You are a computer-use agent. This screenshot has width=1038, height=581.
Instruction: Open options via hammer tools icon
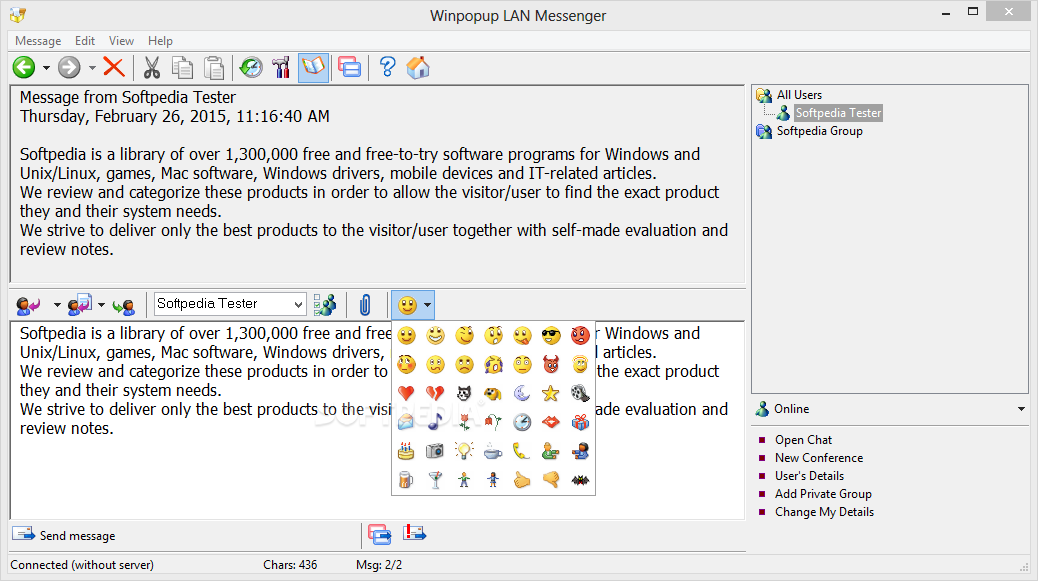281,67
